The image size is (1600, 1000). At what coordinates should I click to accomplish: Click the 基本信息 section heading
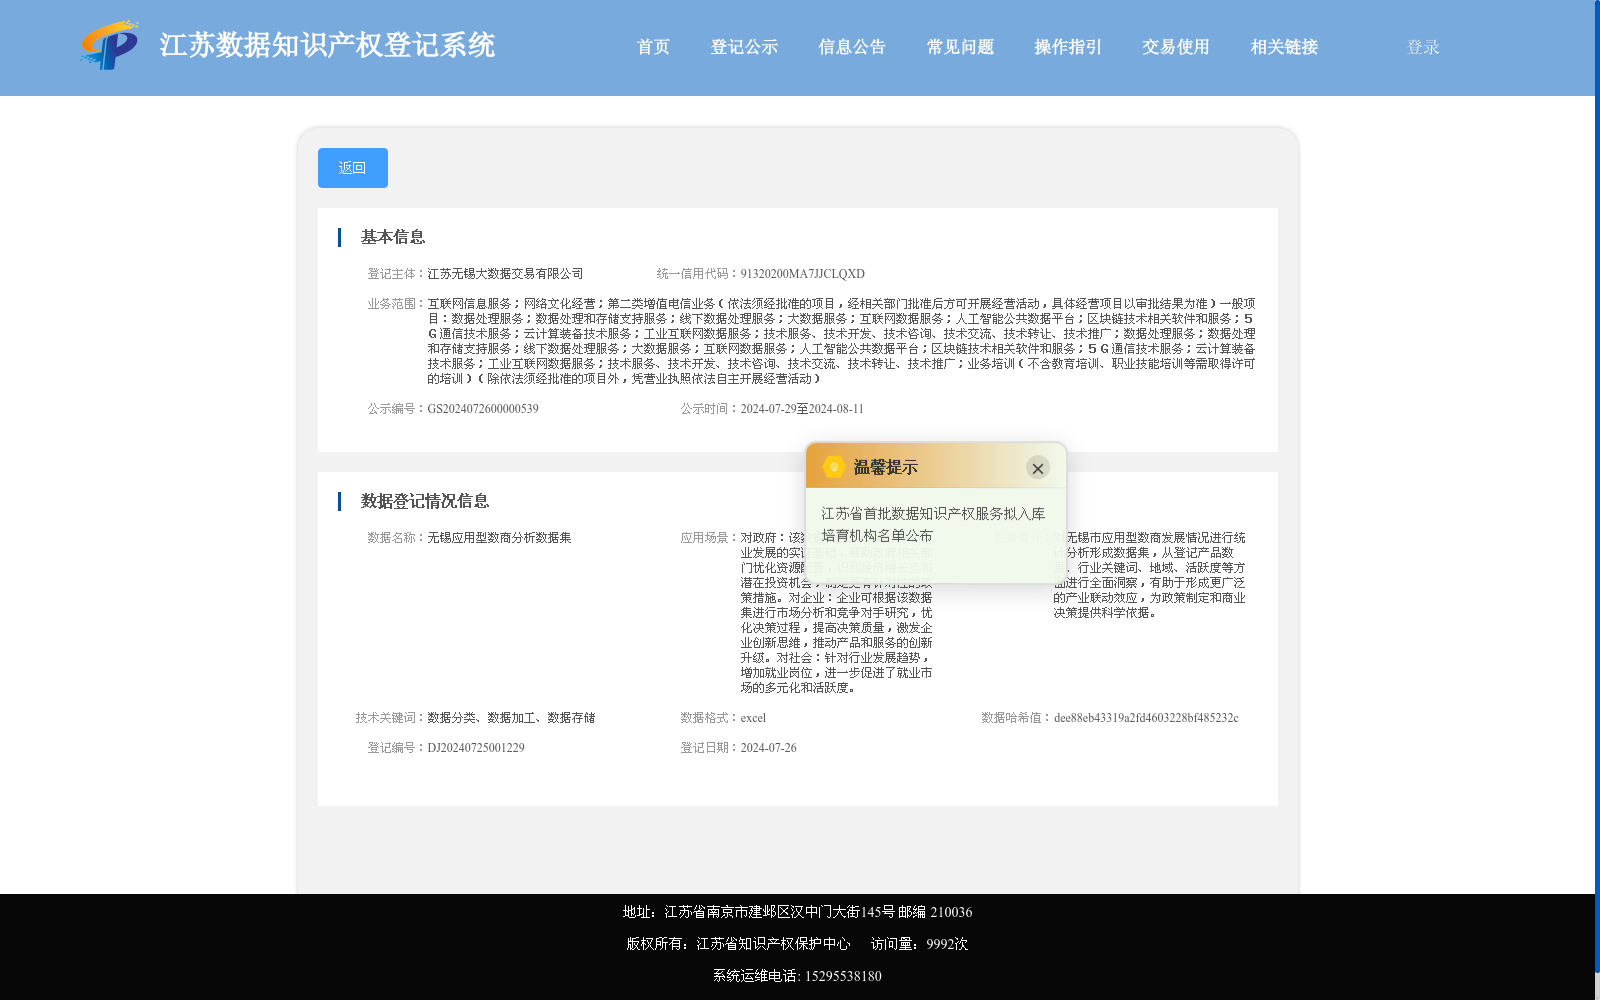393,237
